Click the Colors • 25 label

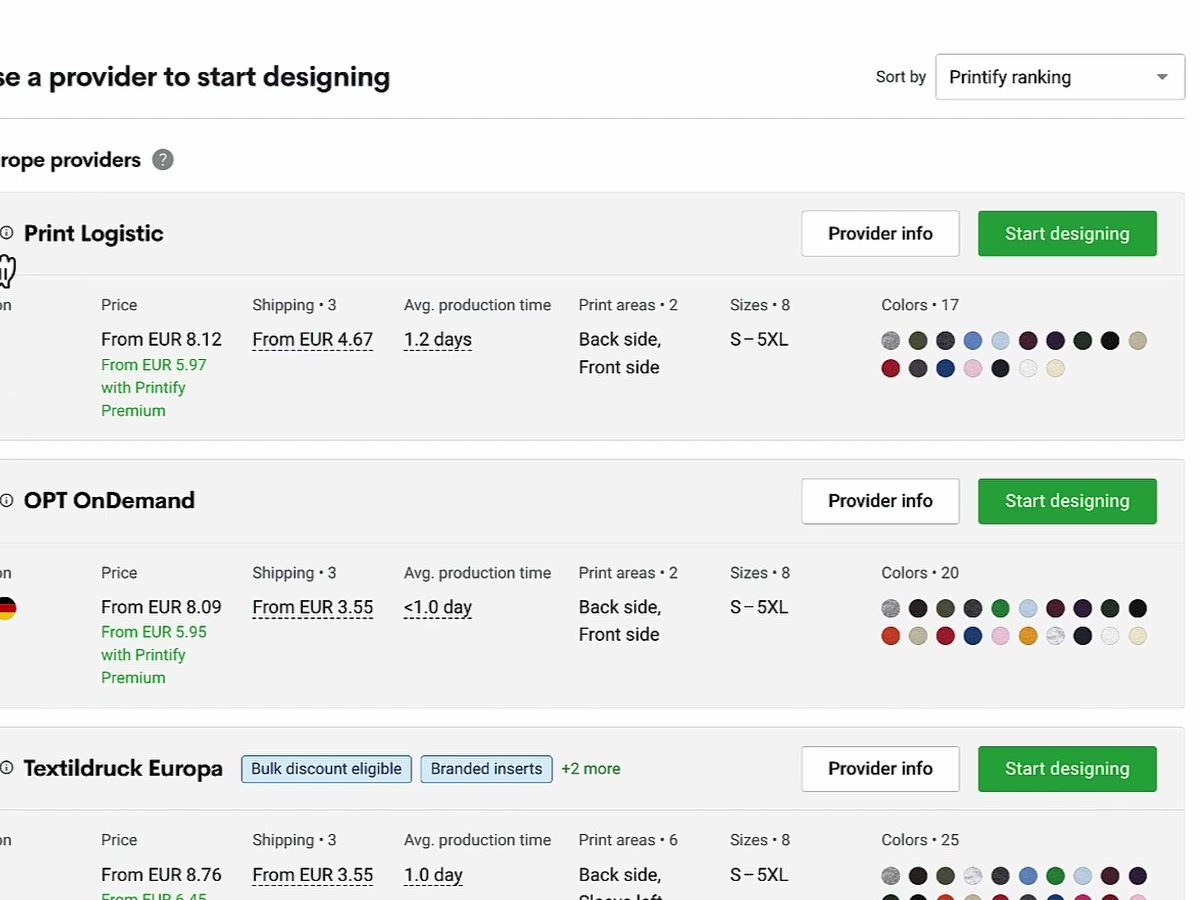(920, 840)
